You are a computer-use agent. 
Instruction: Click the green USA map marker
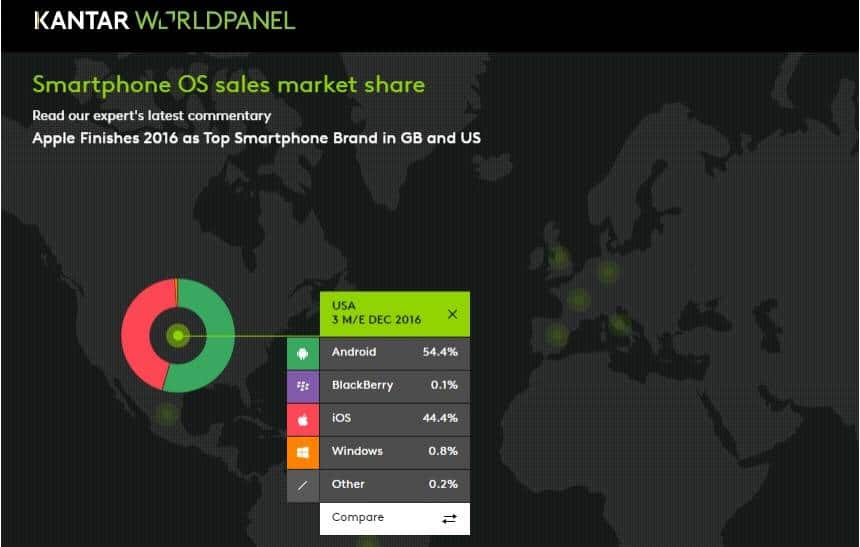[x=178, y=335]
